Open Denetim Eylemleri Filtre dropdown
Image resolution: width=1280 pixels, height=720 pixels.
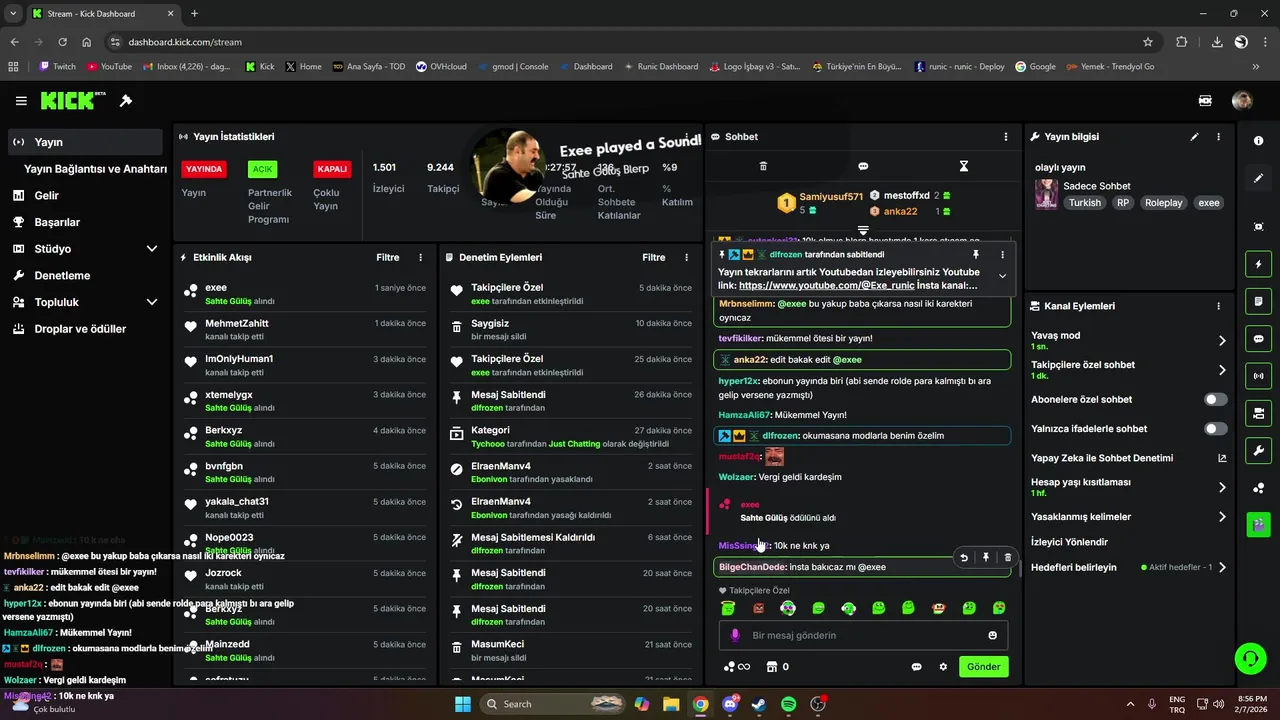click(654, 257)
